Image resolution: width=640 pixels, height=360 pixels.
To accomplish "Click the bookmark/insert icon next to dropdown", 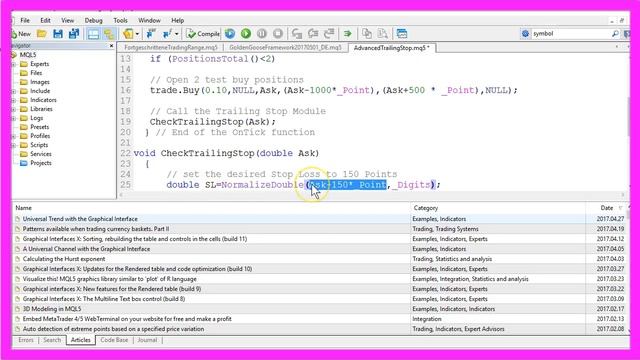I will pyautogui.click(x=167, y=34).
